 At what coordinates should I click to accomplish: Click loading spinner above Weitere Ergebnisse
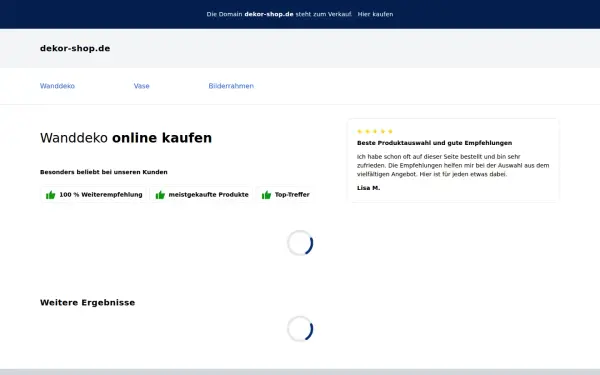coord(300,243)
